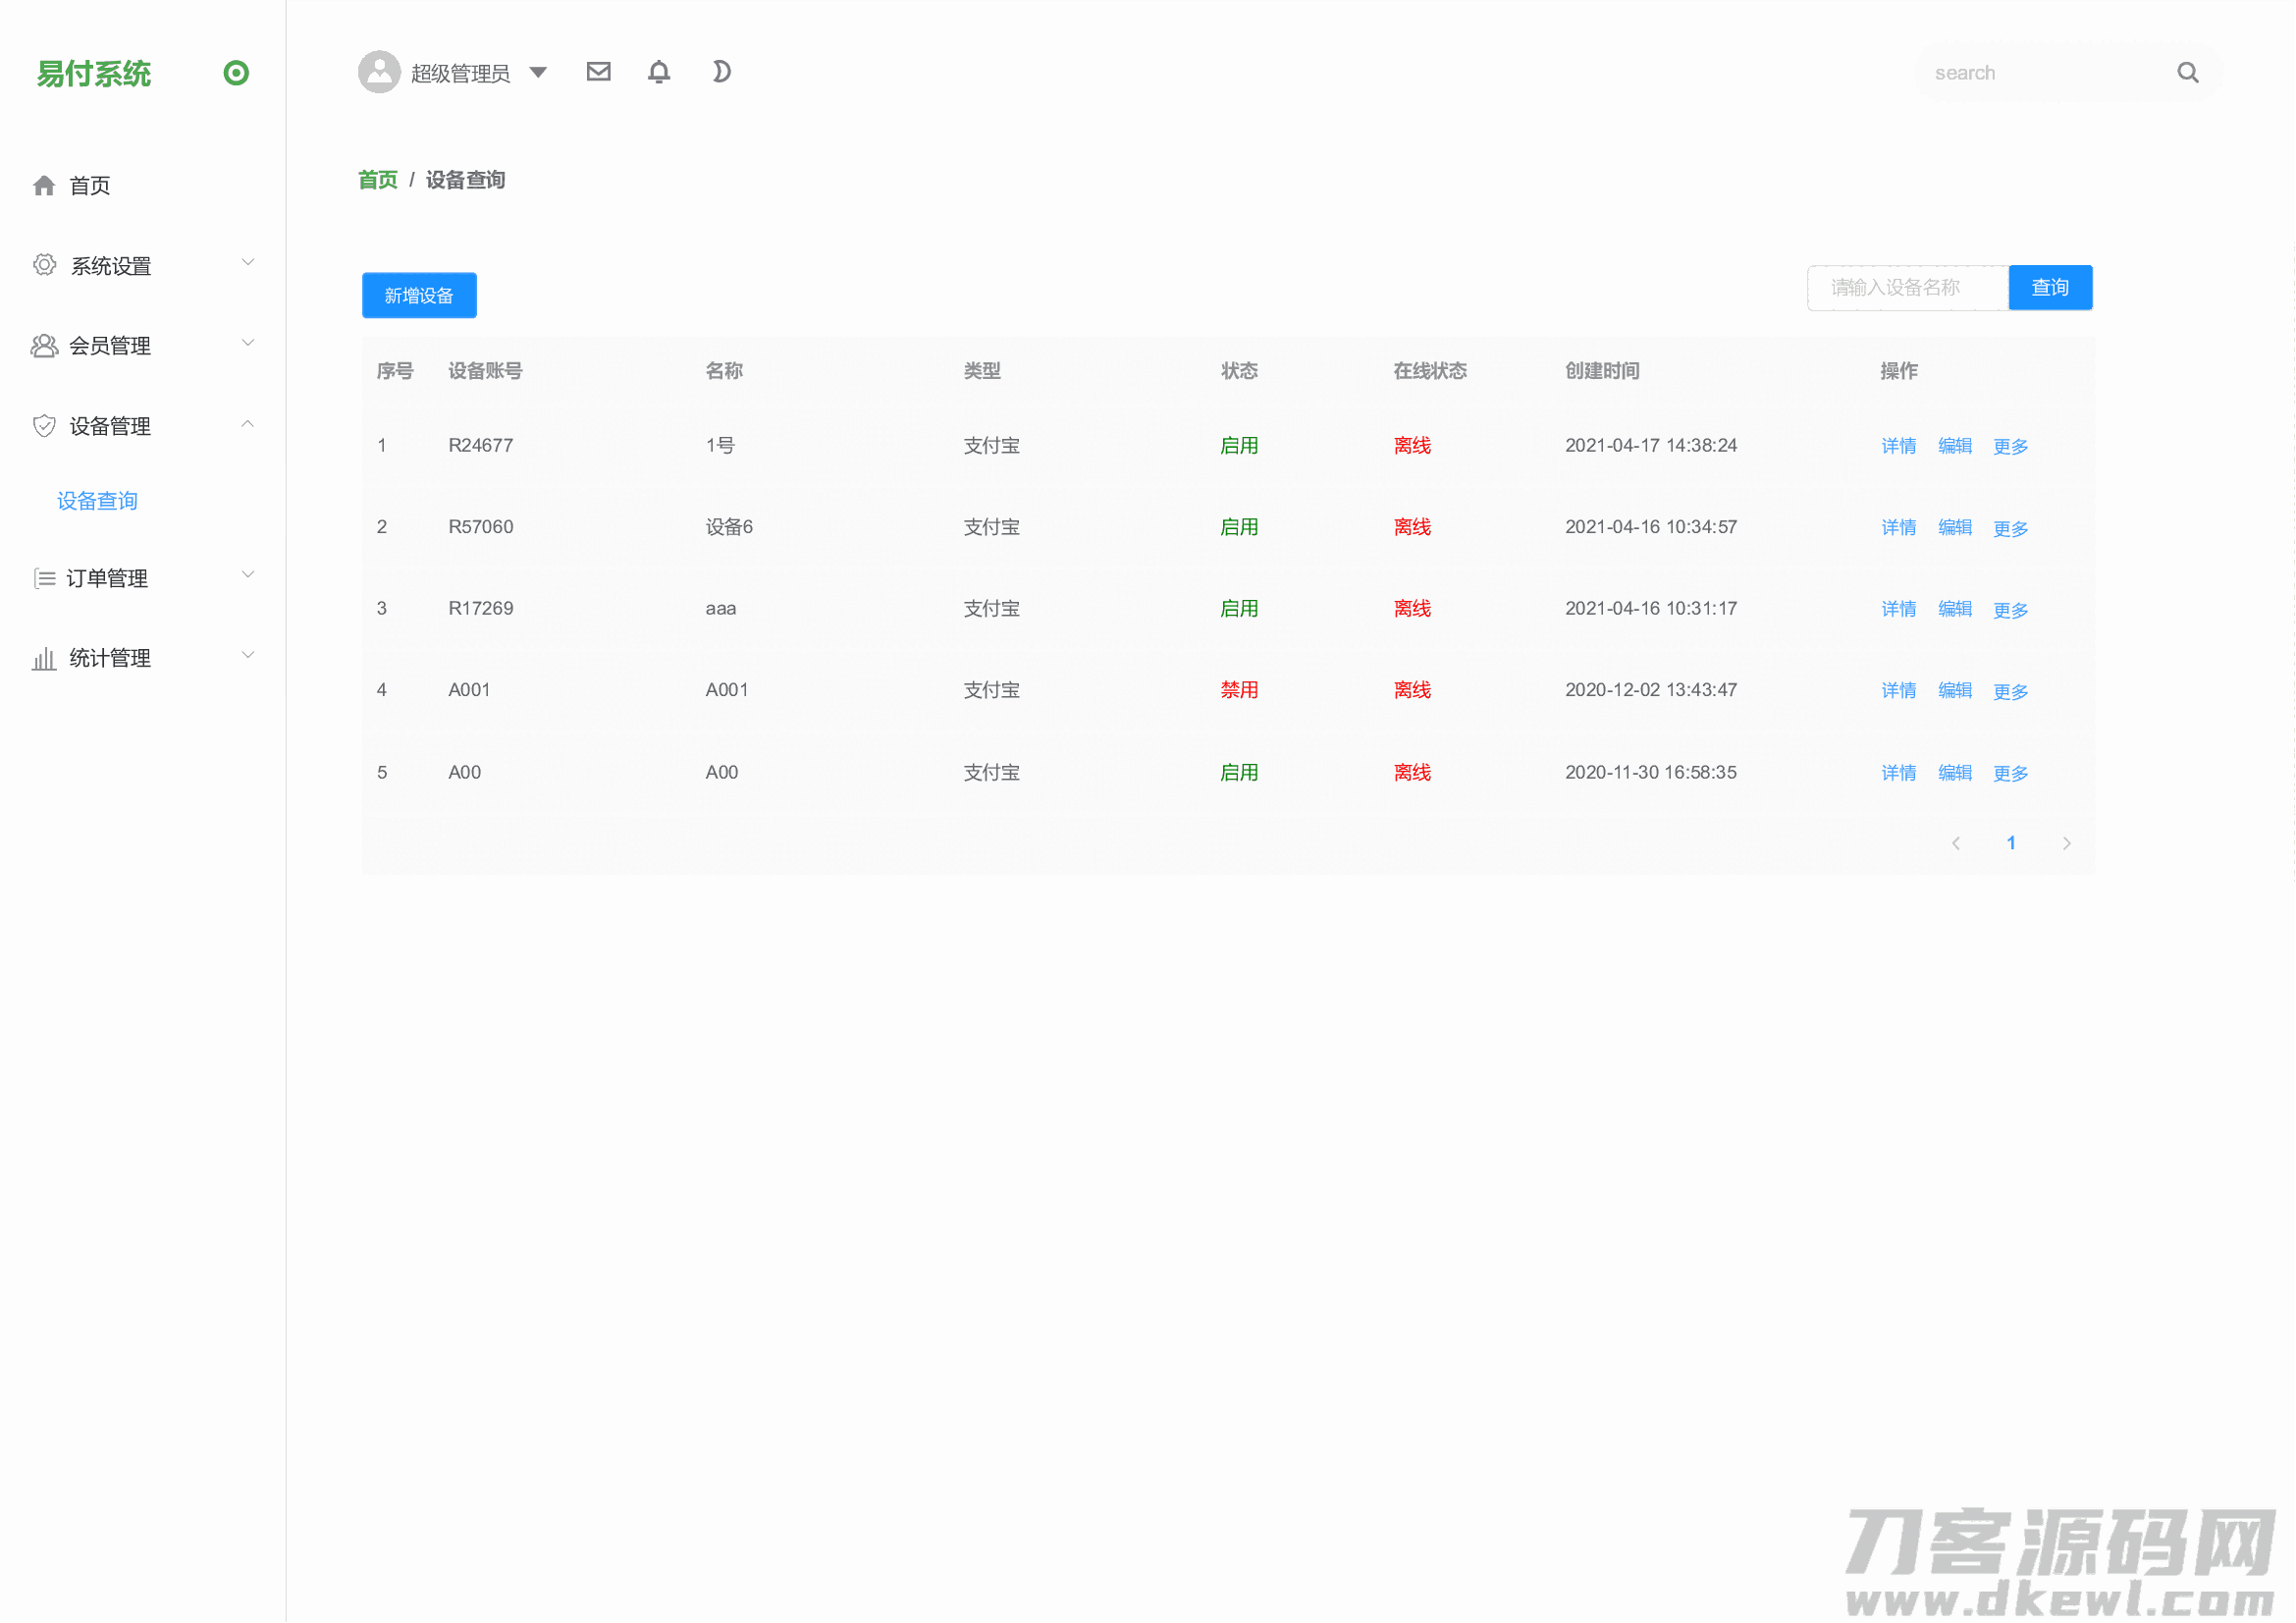Focus the 请输入设备名称 input field
This screenshot has width=2296, height=1623.
pos(1906,288)
